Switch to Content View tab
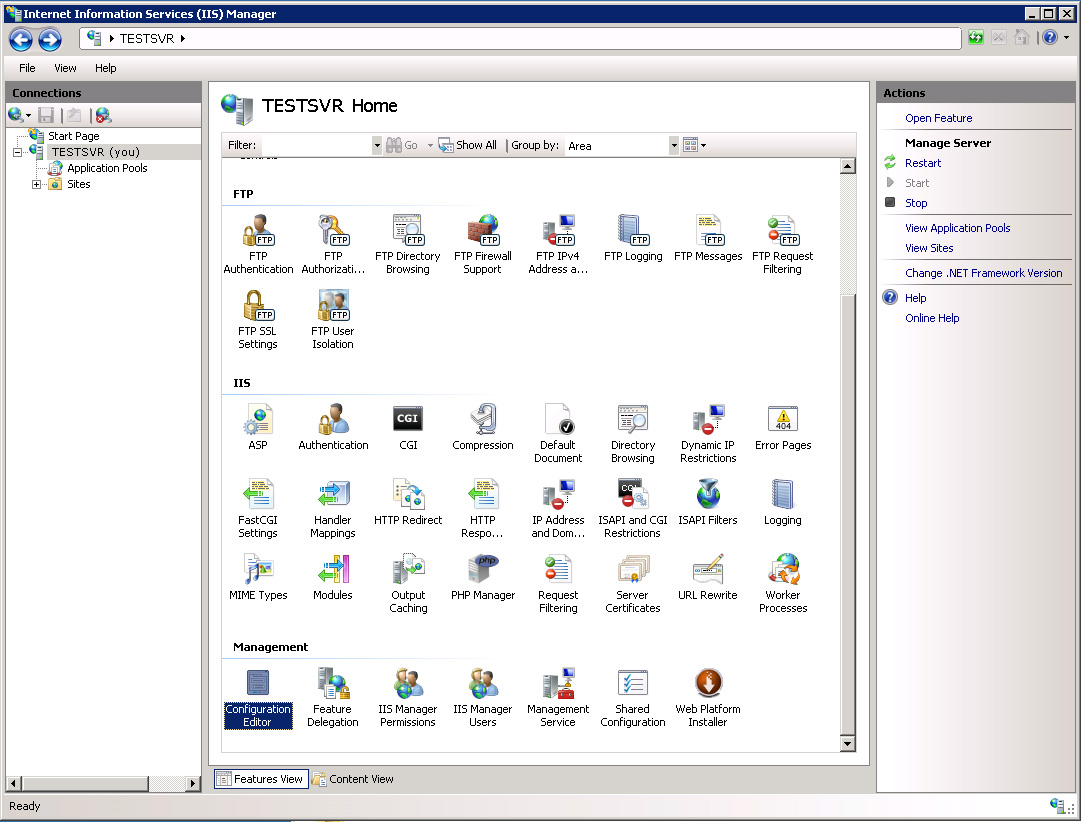 [352, 779]
